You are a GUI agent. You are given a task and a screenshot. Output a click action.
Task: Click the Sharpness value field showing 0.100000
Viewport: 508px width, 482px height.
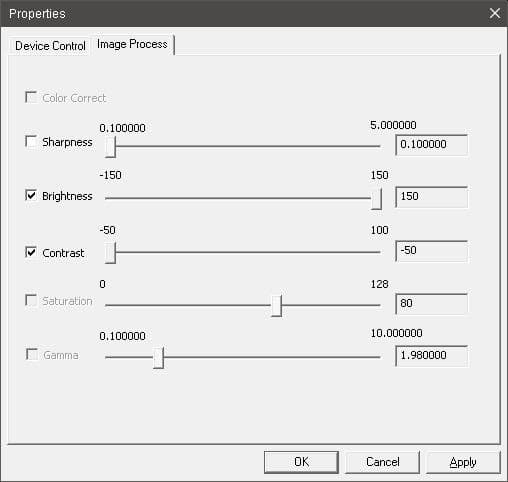pyautogui.click(x=432, y=145)
